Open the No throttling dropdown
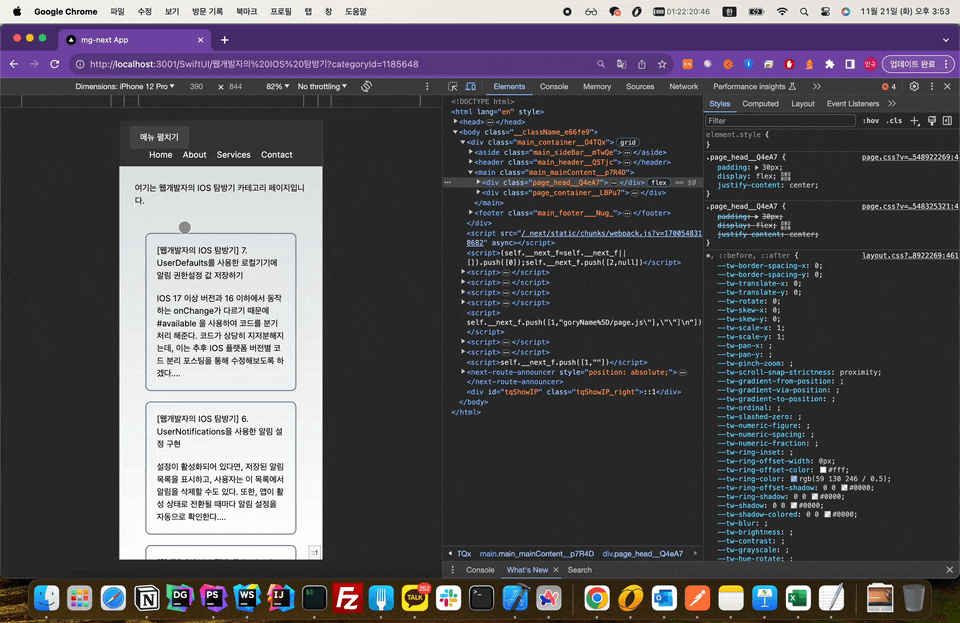Viewport: 960px width, 623px height. pos(322,87)
